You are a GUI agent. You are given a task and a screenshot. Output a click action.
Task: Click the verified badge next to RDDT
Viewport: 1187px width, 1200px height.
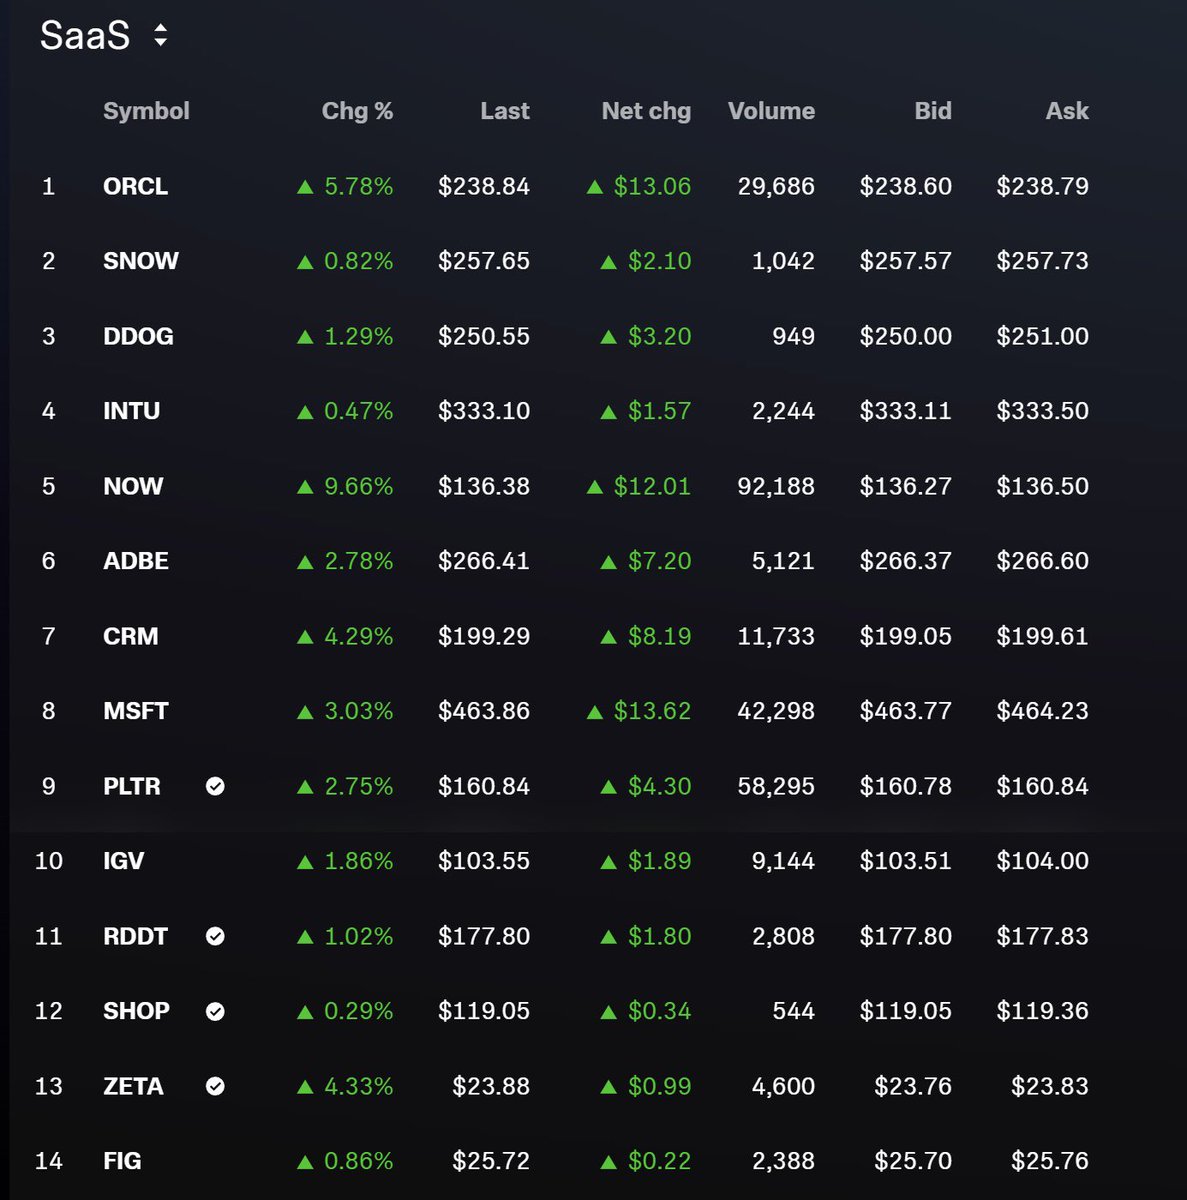click(215, 936)
